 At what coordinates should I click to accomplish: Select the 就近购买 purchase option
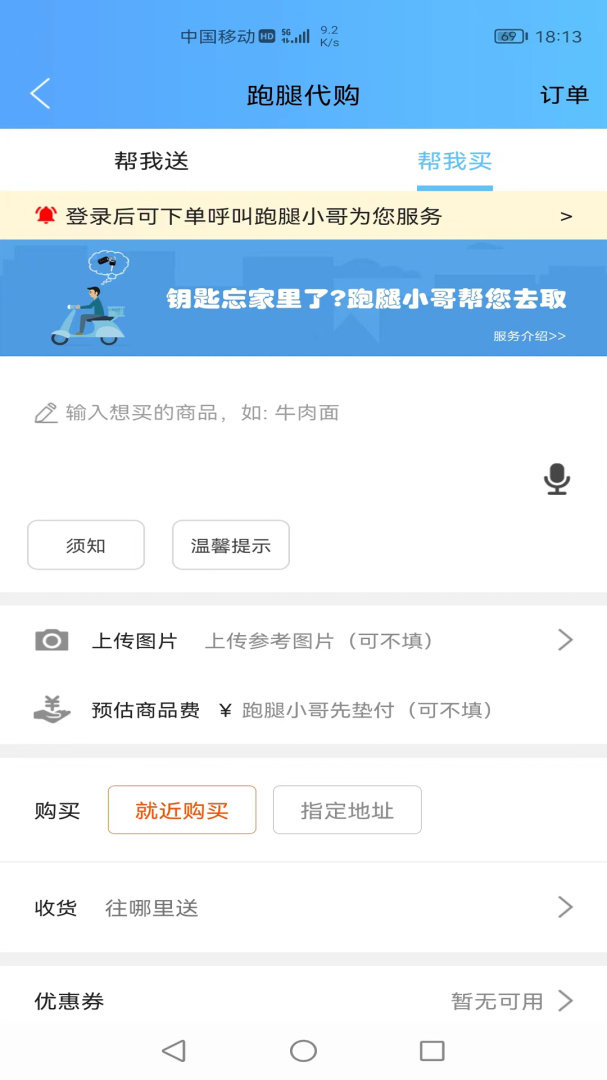point(182,810)
